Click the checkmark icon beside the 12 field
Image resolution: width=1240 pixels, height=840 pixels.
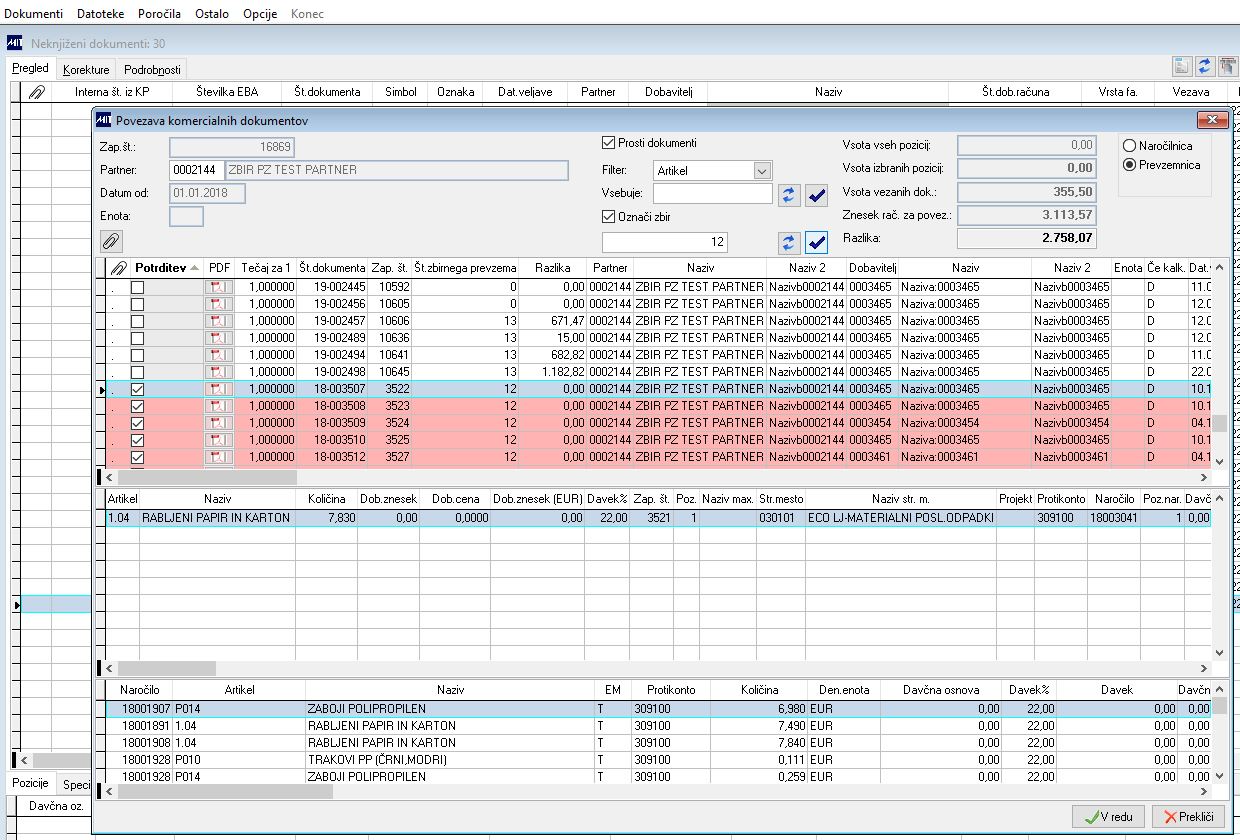(x=817, y=242)
